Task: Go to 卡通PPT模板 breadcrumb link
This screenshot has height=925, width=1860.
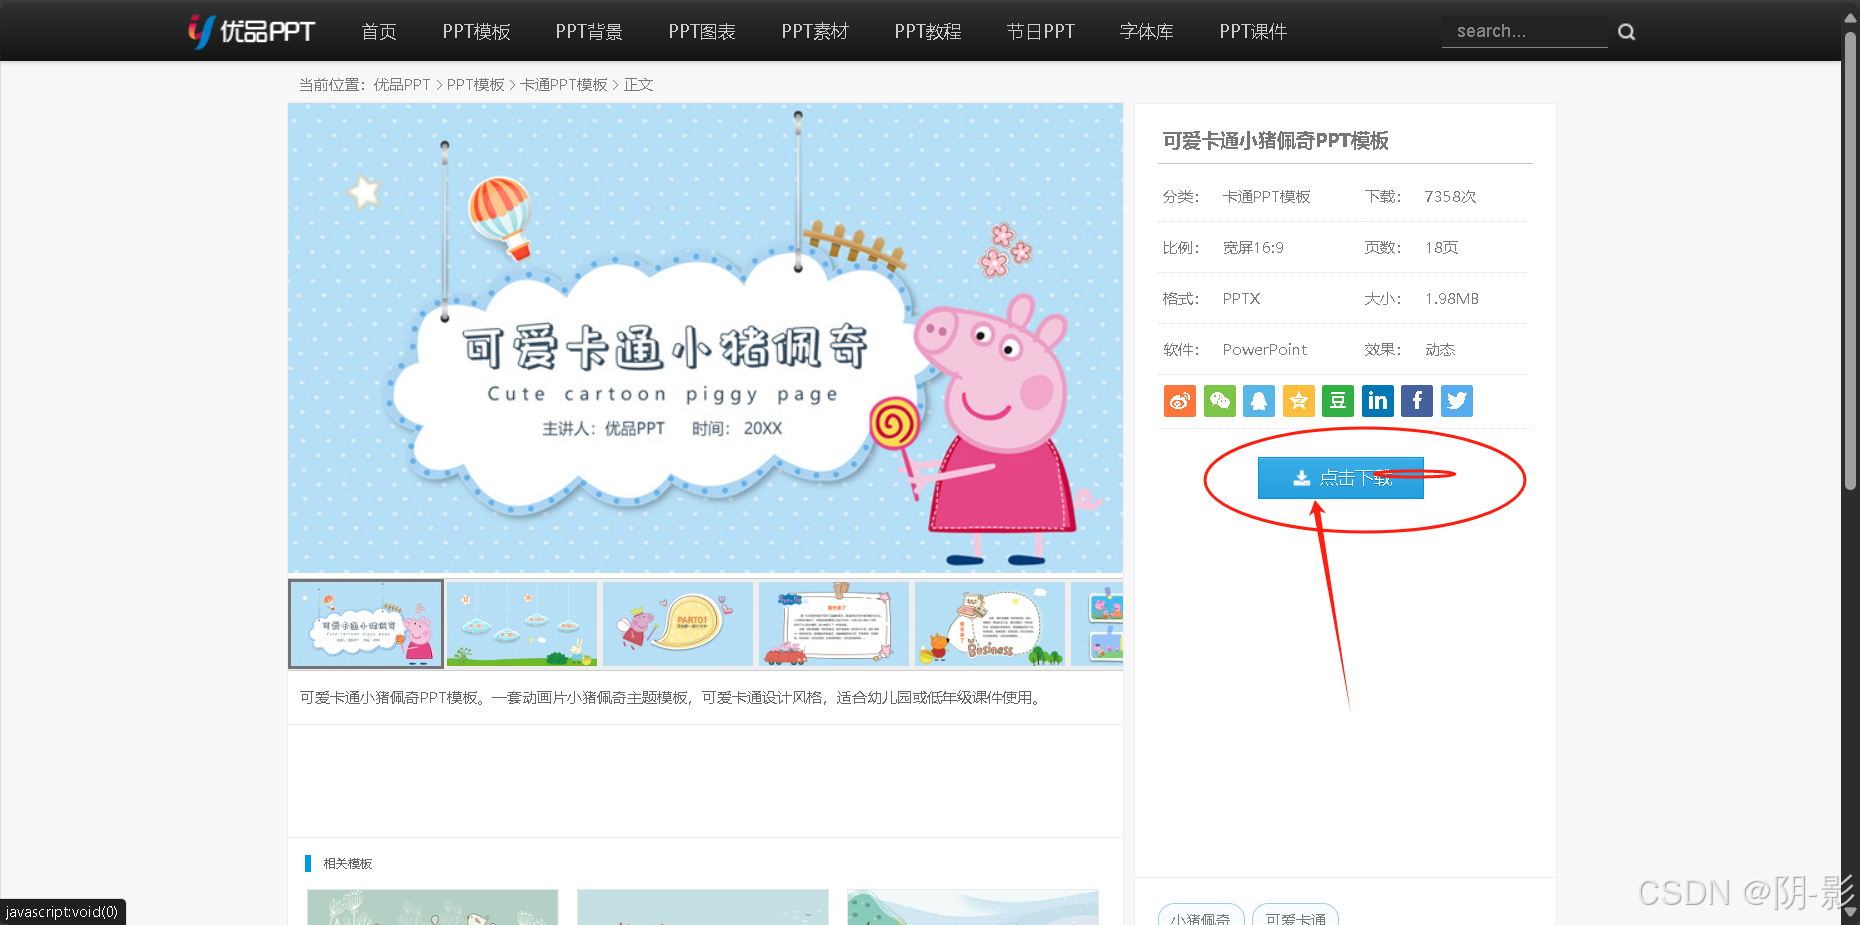Action: click(564, 85)
